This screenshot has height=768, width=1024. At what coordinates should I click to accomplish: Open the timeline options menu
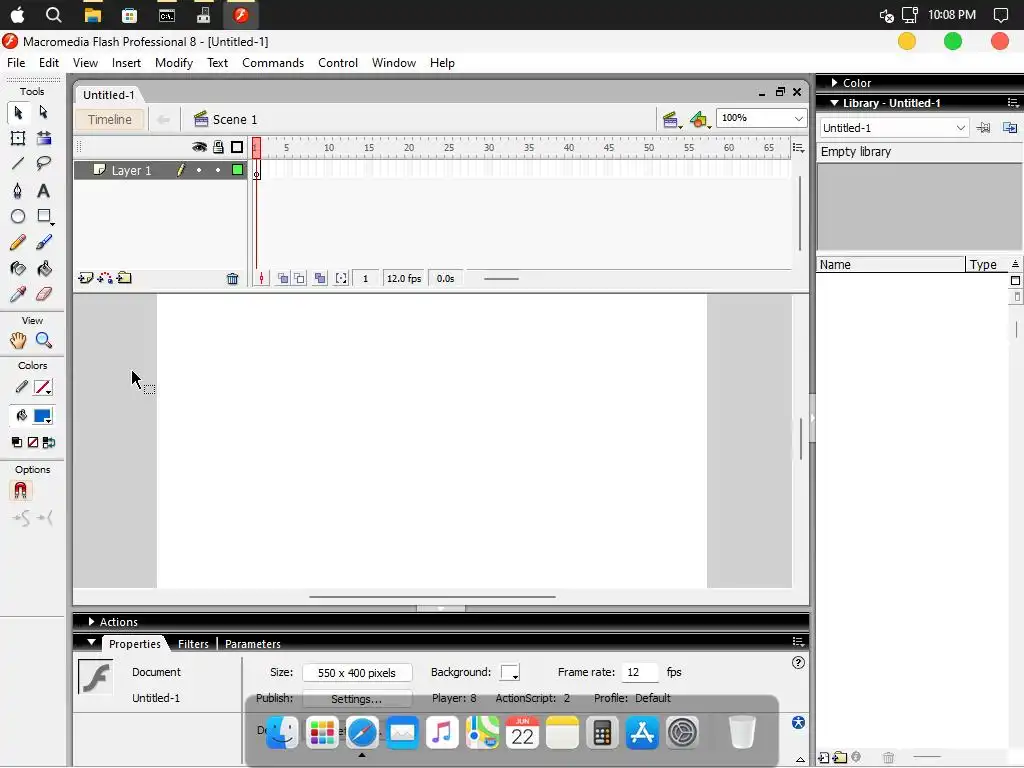[x=798, y=148]
